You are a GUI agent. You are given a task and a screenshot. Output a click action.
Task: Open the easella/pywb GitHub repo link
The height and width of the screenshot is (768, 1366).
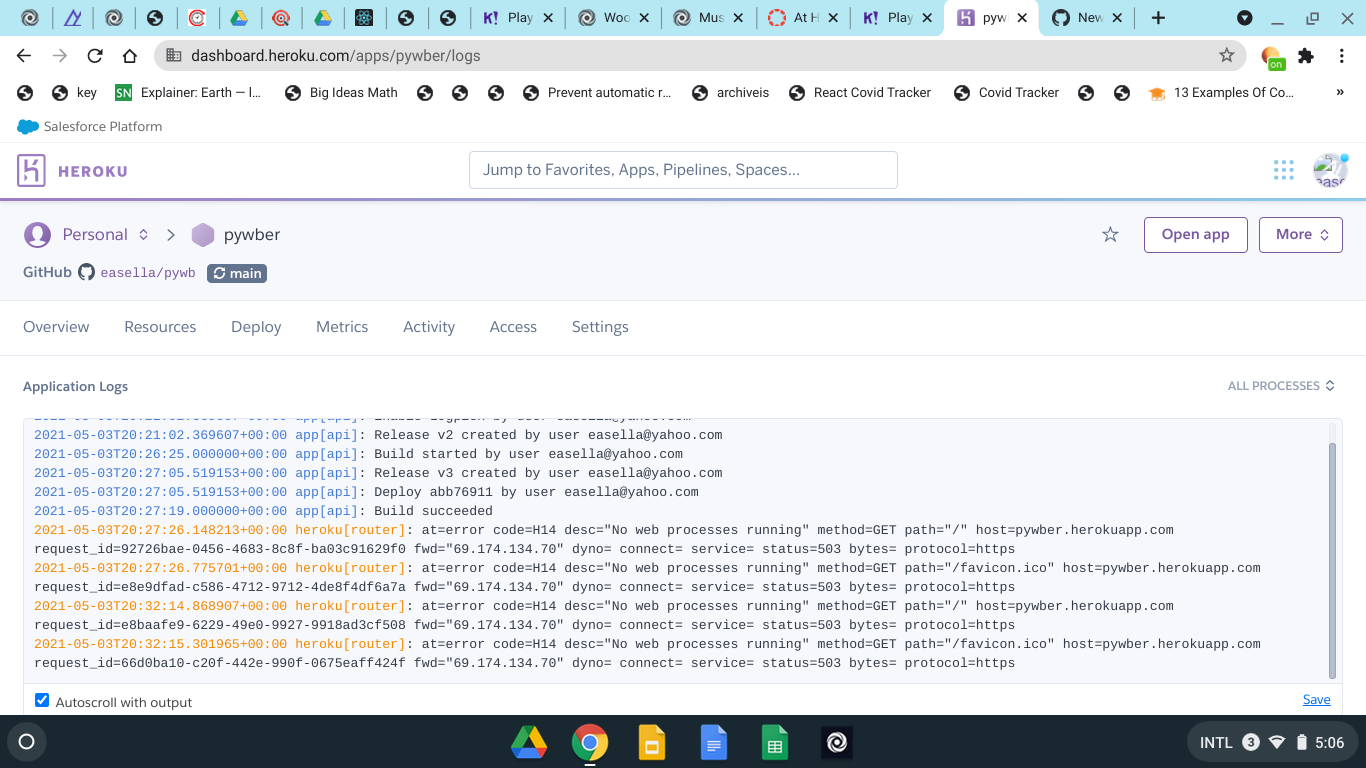click(x=148, y=273)
